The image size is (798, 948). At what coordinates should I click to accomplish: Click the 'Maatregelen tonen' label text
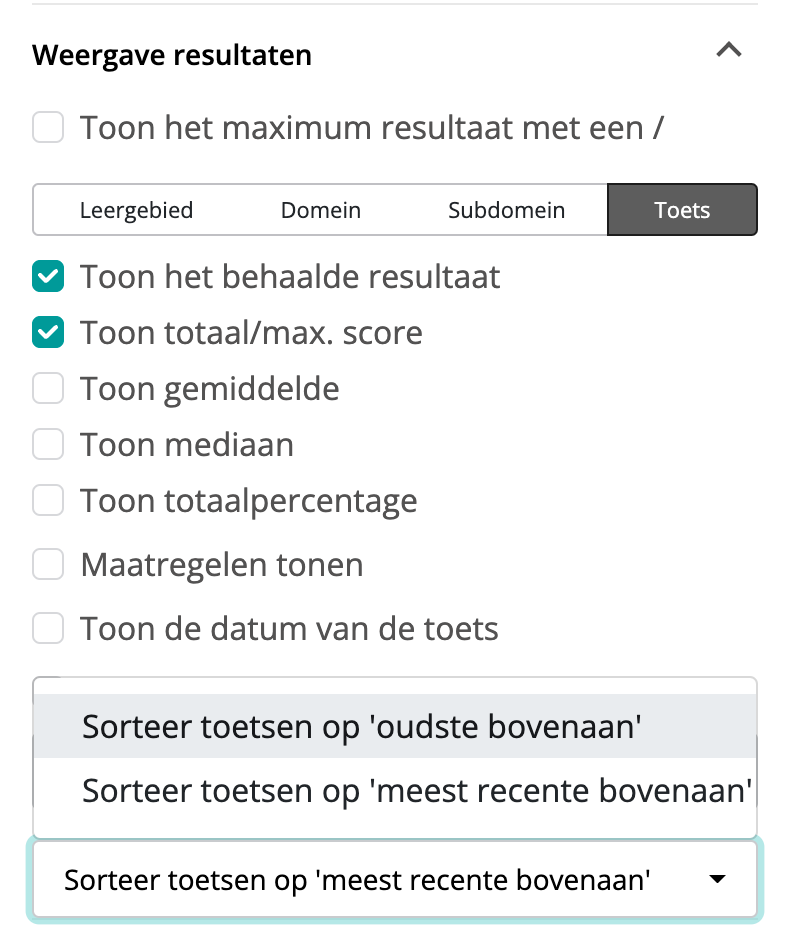click(x=222, y=565)
